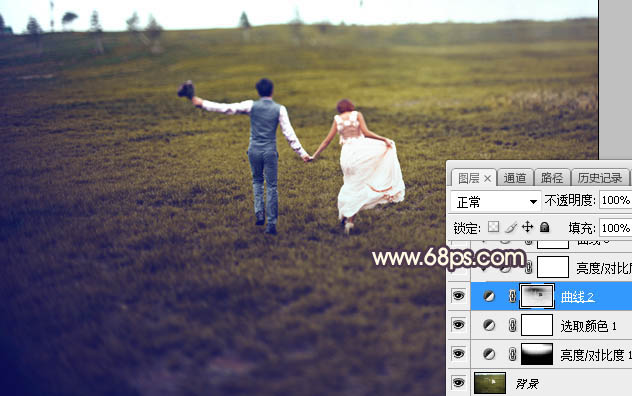
Task: Click the 填充 fill value field
Action: [x=615, y=228]
